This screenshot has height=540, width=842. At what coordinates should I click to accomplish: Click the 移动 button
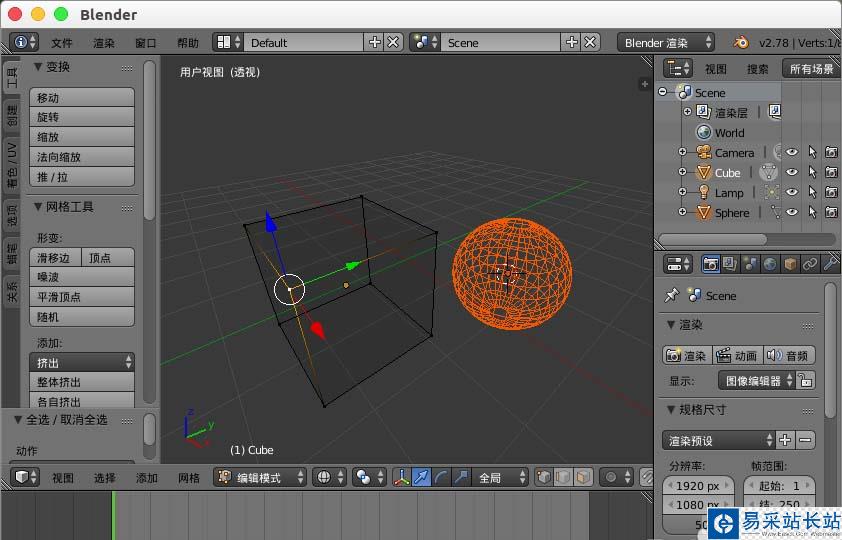pos(82,98)
